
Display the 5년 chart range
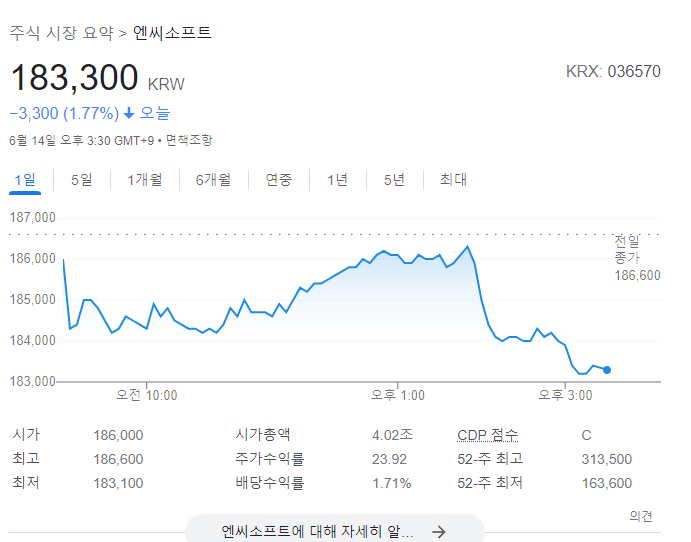coord(393,180)
